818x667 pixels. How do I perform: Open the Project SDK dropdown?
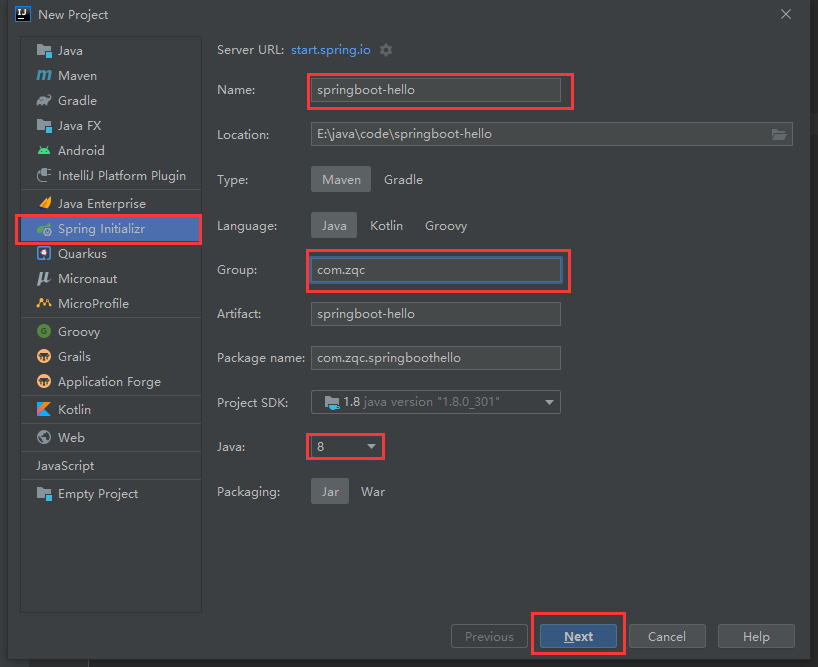[436, 402]
